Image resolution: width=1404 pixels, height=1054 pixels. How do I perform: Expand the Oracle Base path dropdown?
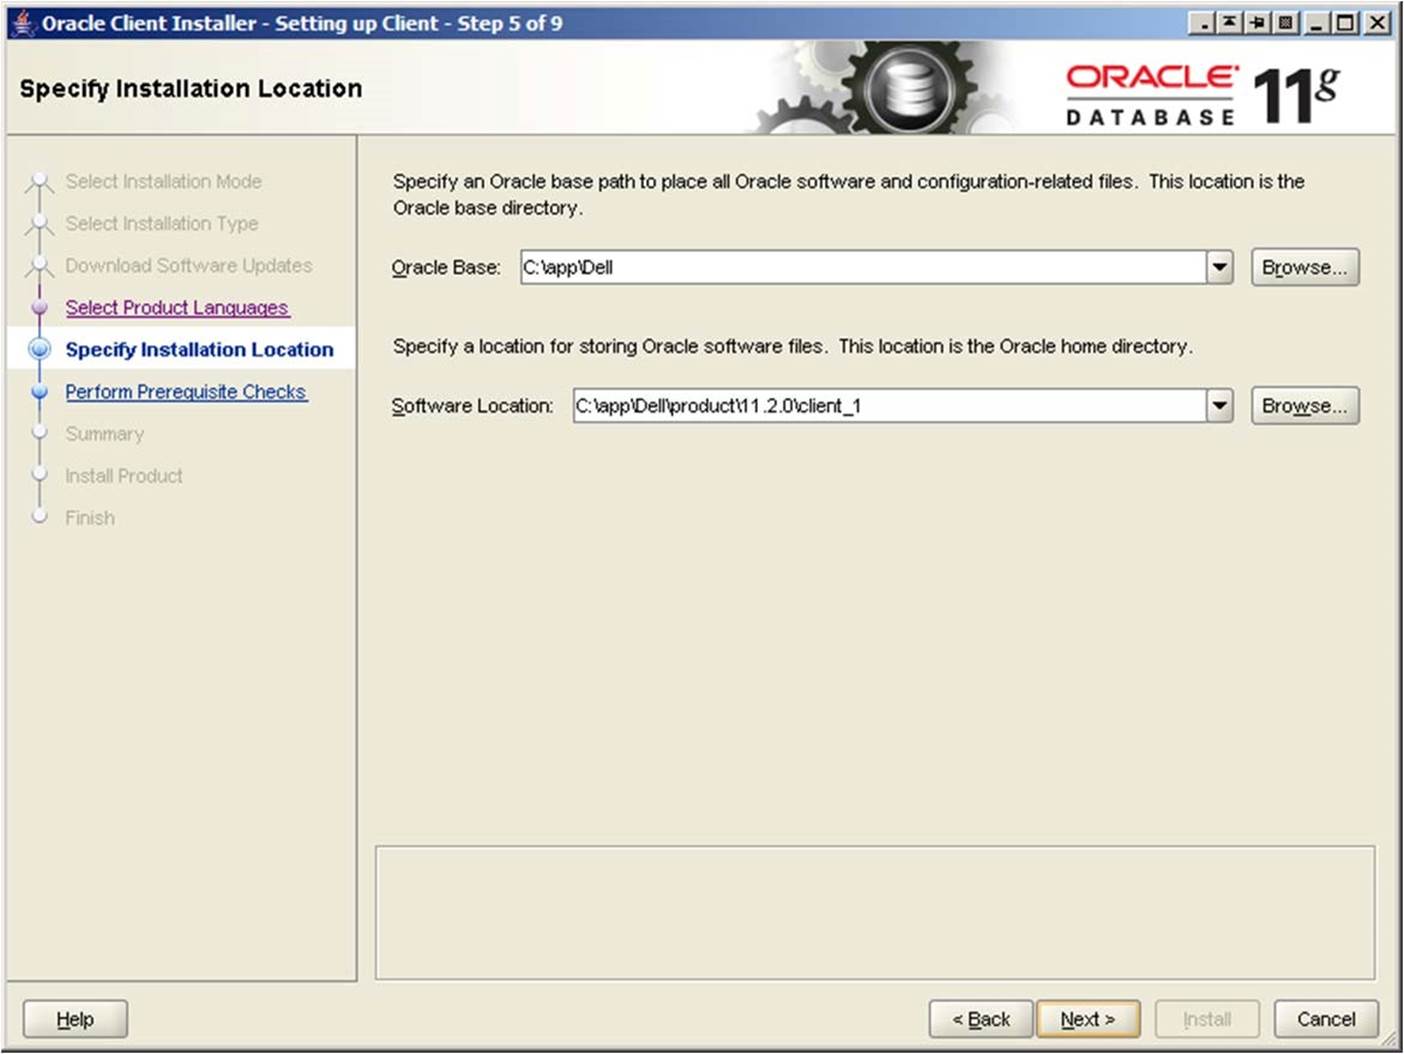pyautogui.click(x=1219, y=267)
